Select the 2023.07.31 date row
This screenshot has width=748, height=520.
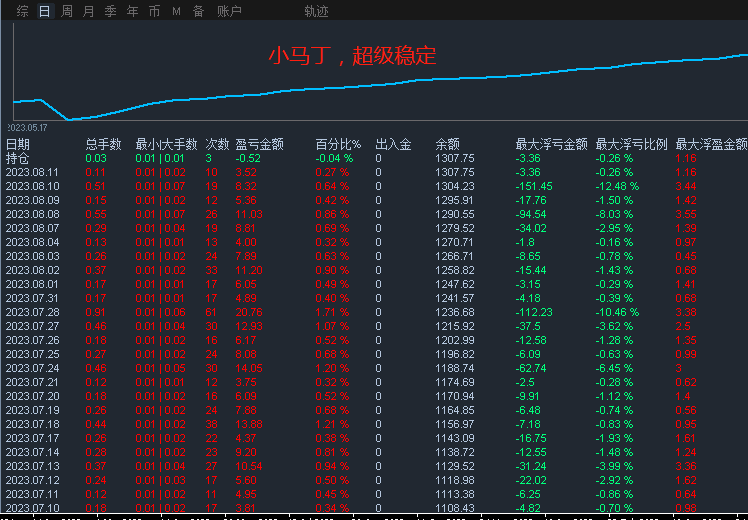point(374,298)
